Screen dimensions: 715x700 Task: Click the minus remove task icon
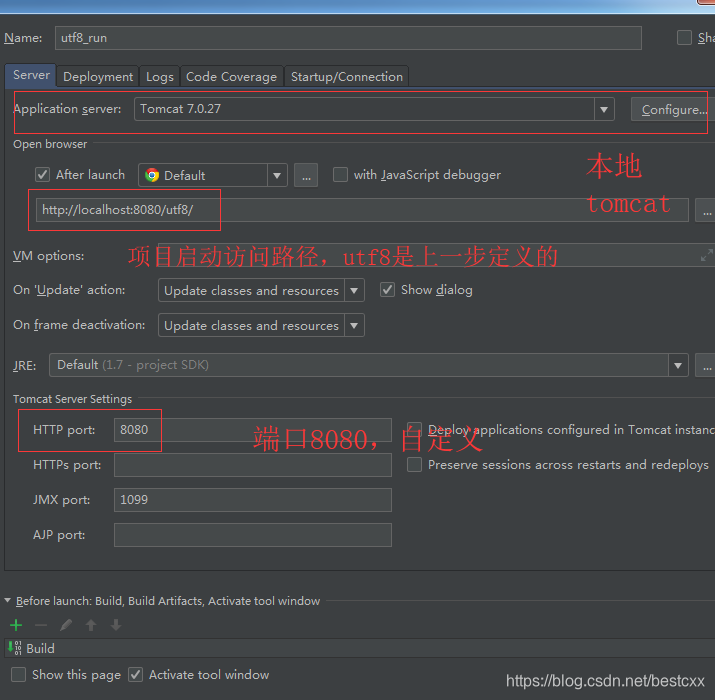[41, 625]
